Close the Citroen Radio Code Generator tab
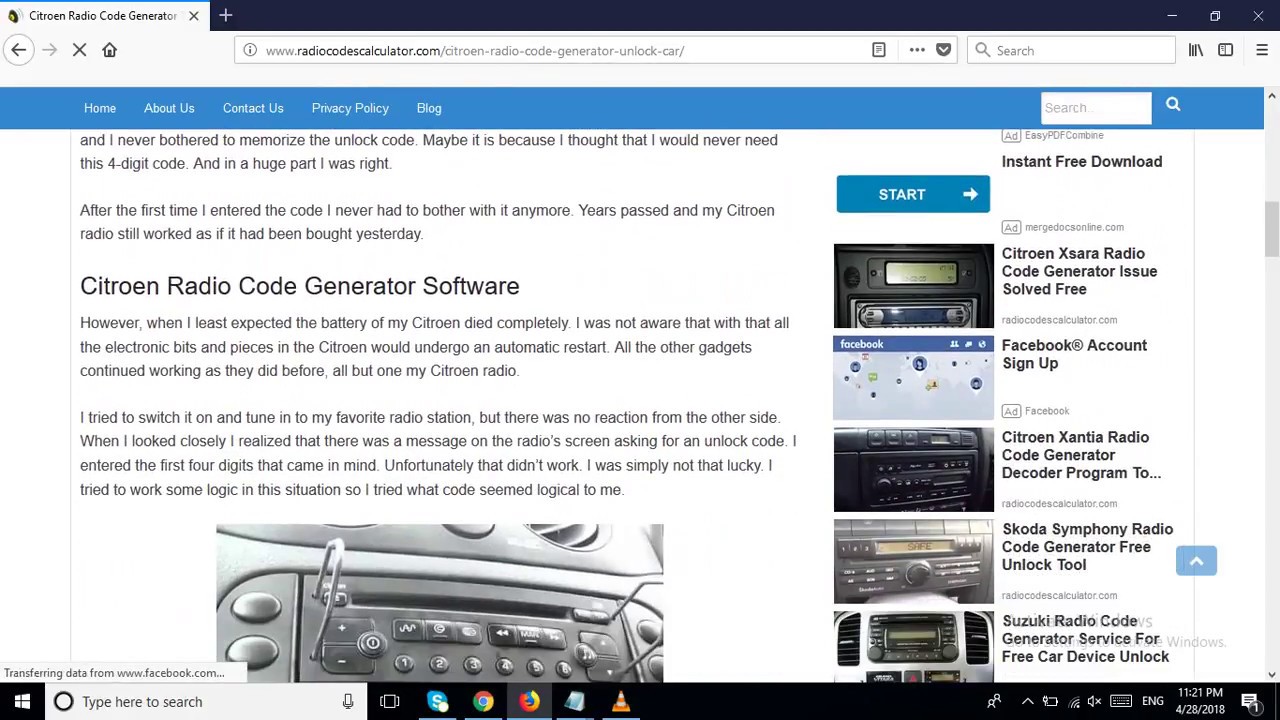The image size is (1280, 720). 194,15
